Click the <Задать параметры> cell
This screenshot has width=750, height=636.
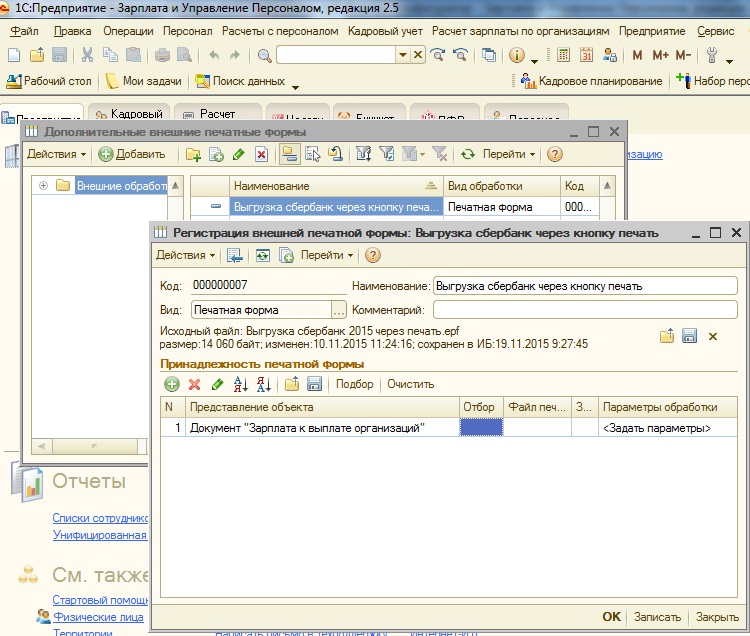(x=667, y=428)
